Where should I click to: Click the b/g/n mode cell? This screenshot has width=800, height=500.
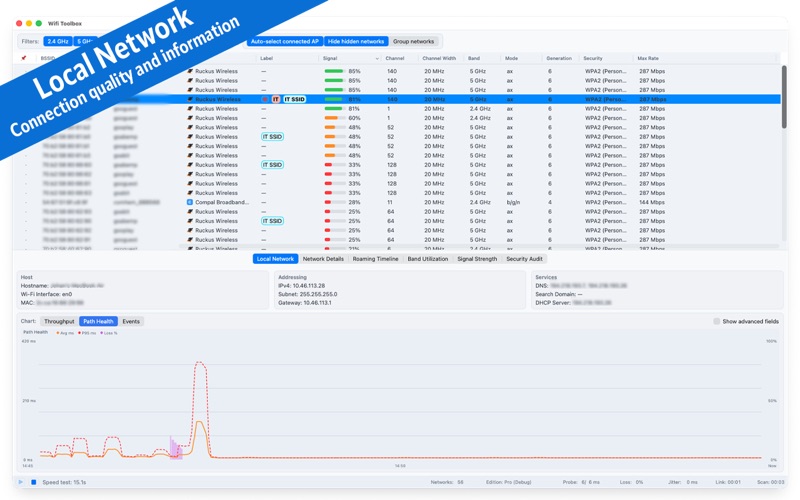[513, 203]
